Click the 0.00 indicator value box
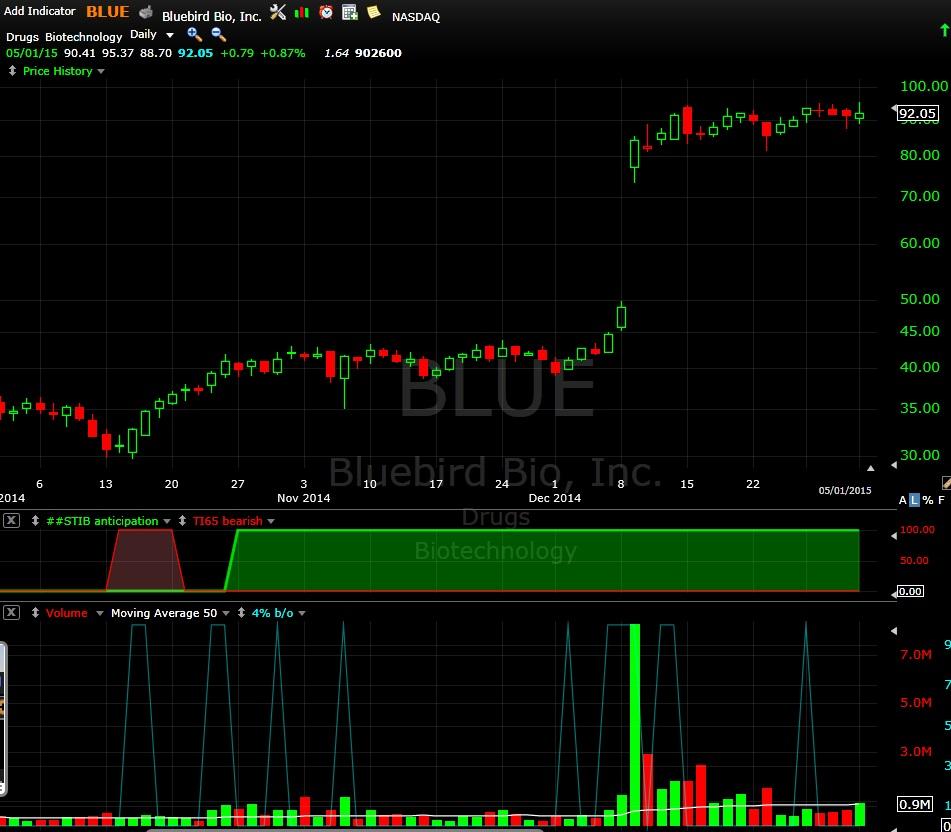The image size is (951, 832). point(910,591)
